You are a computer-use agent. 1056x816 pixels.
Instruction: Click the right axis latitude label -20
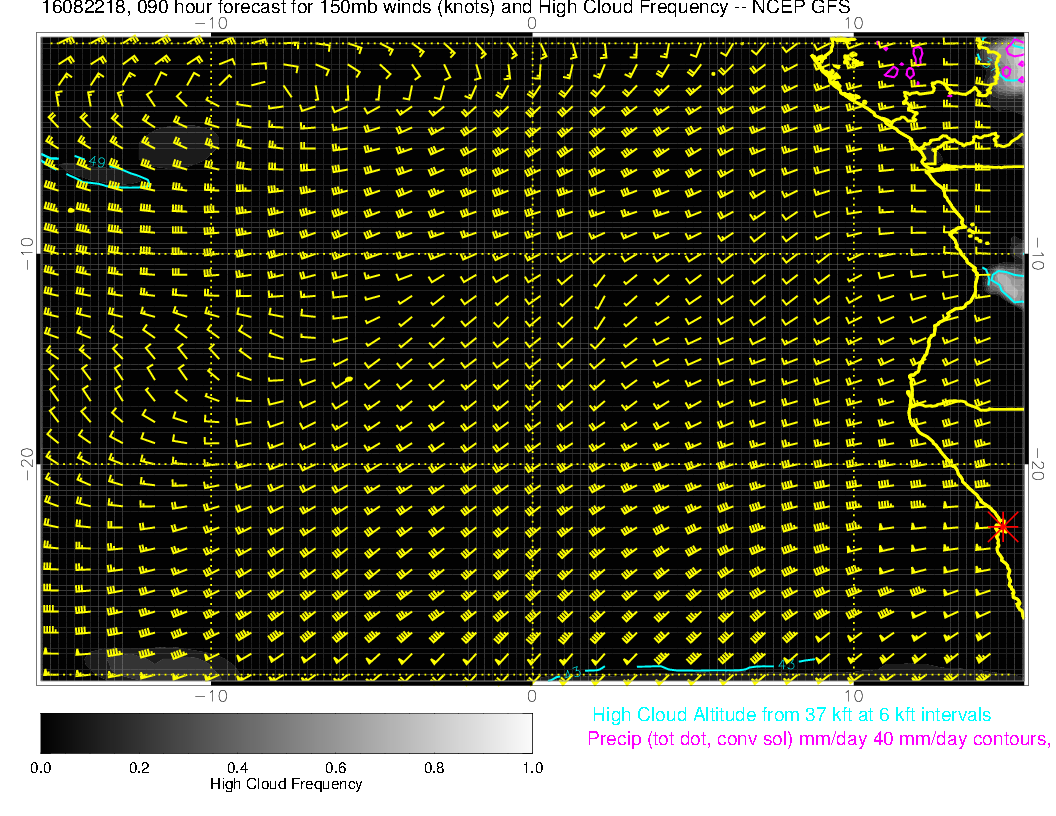[1038, 465]
